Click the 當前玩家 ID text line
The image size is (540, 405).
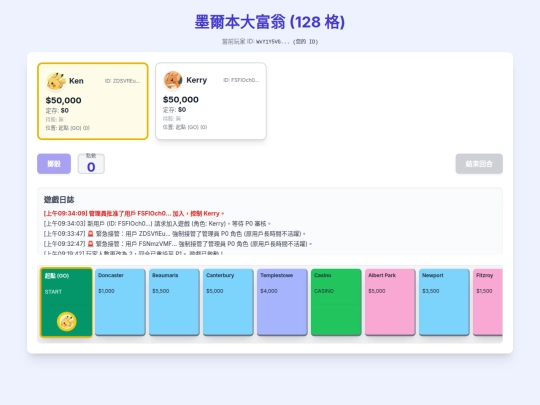(270, 42)
